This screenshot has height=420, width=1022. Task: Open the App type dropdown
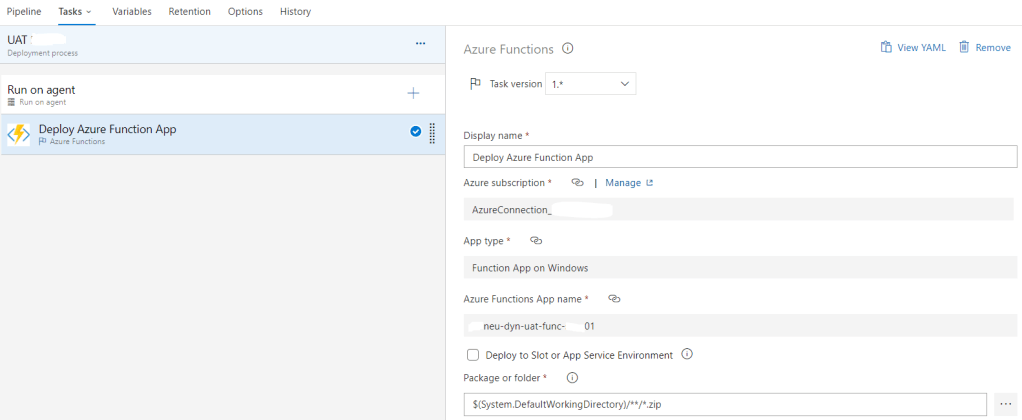[x=740, y=268]
